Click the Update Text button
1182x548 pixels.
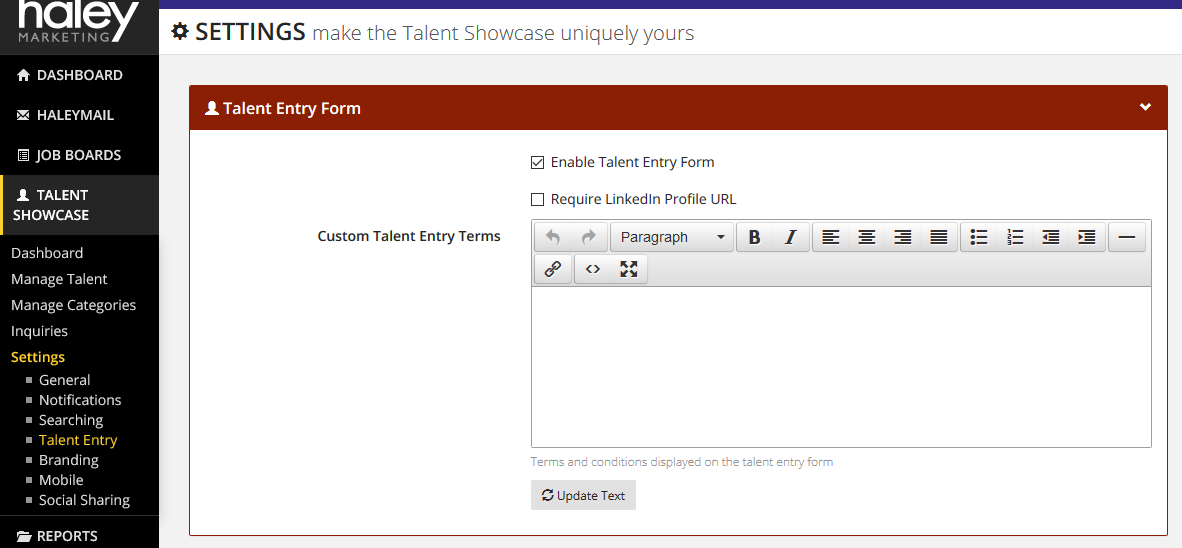coord(583,495)
